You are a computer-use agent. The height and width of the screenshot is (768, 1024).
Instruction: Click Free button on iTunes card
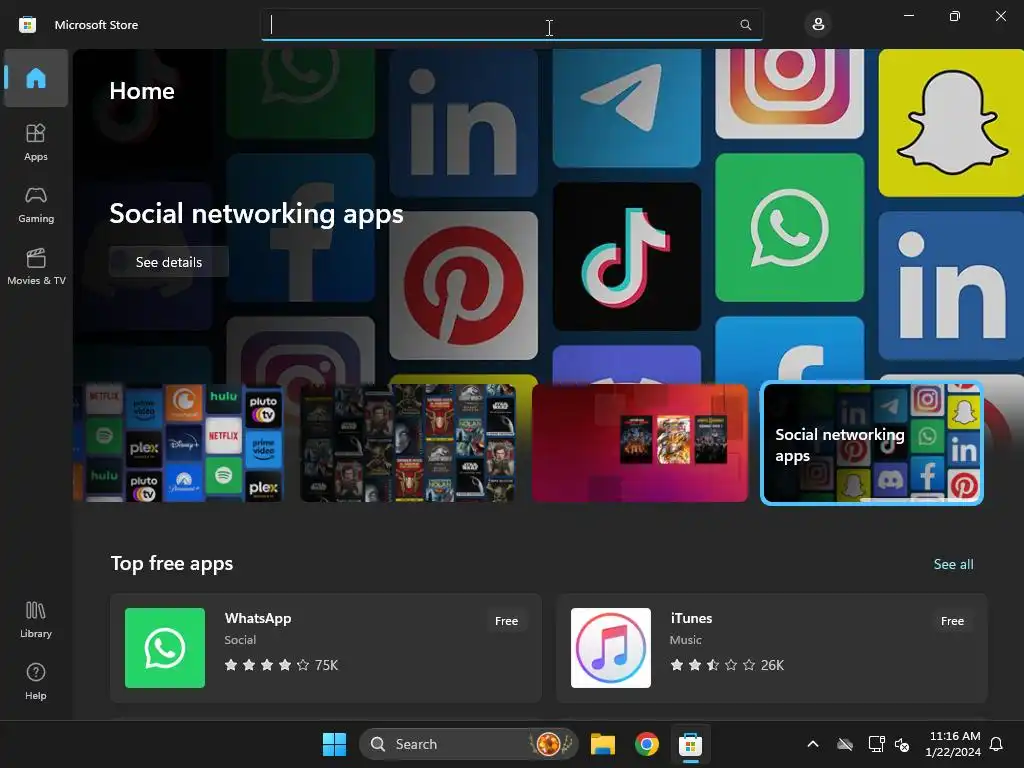click(x=952, y=621)
